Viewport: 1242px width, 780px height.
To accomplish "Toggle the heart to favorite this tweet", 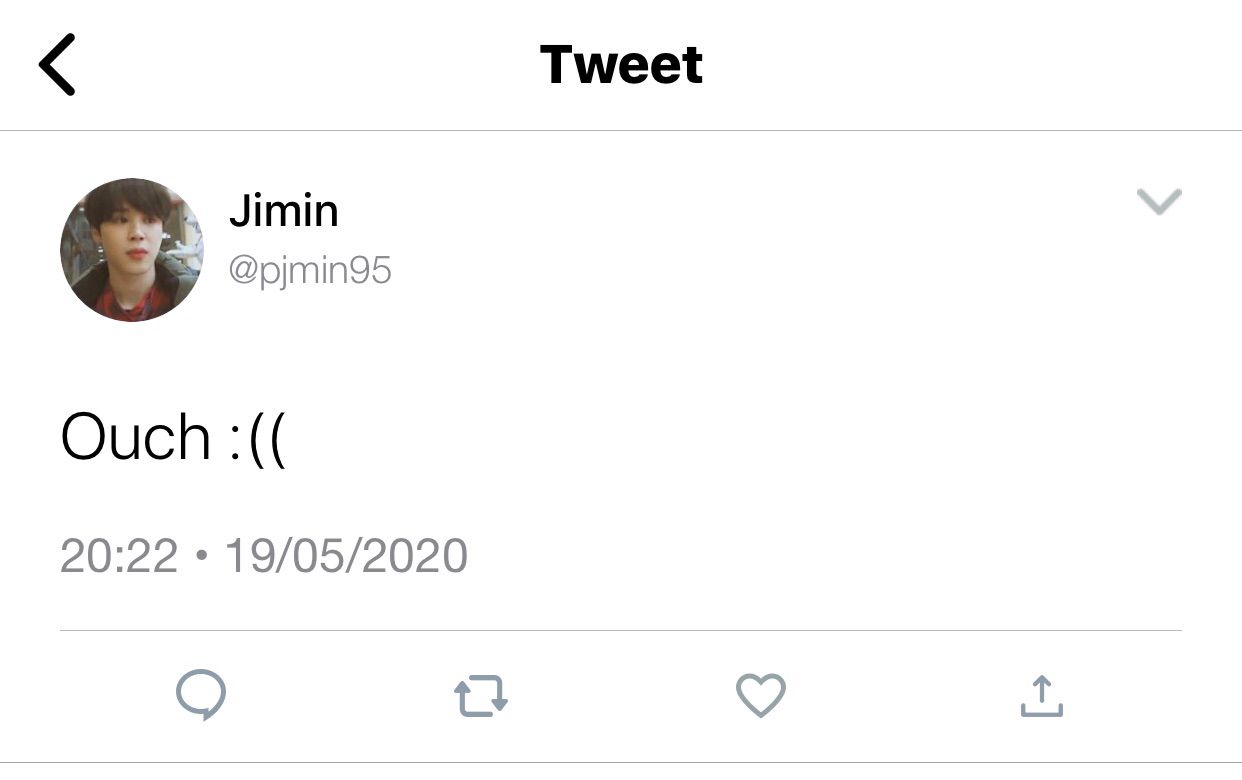I will pyautogui.click(x=761, y=695).
